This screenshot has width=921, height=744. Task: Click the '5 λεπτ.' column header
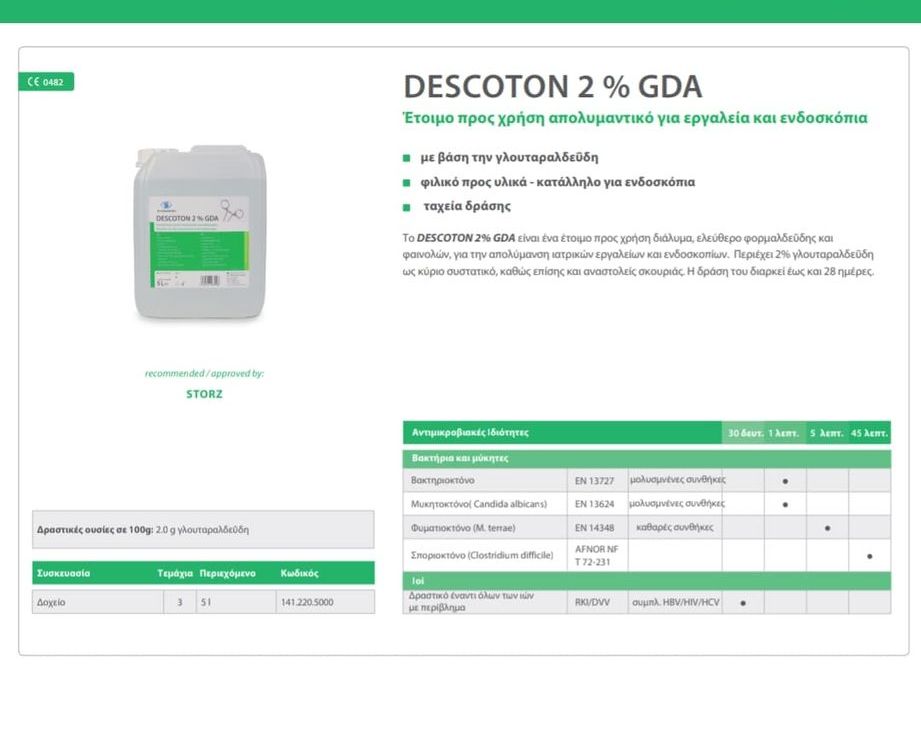point(826,433)
